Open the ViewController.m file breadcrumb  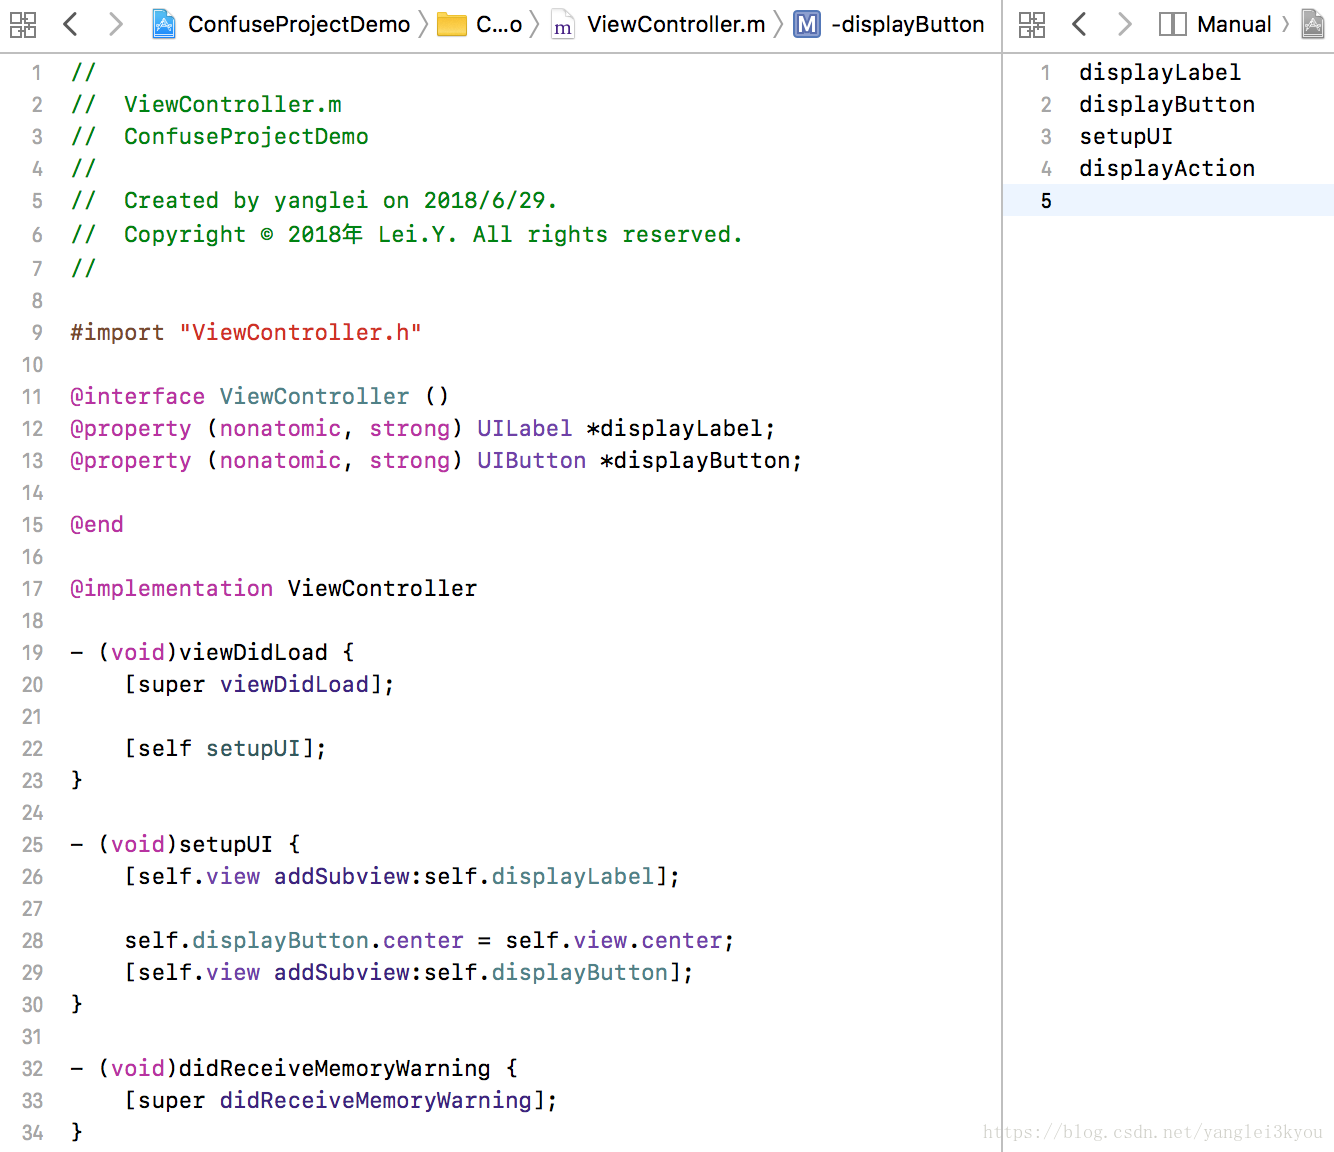point(676,24)
